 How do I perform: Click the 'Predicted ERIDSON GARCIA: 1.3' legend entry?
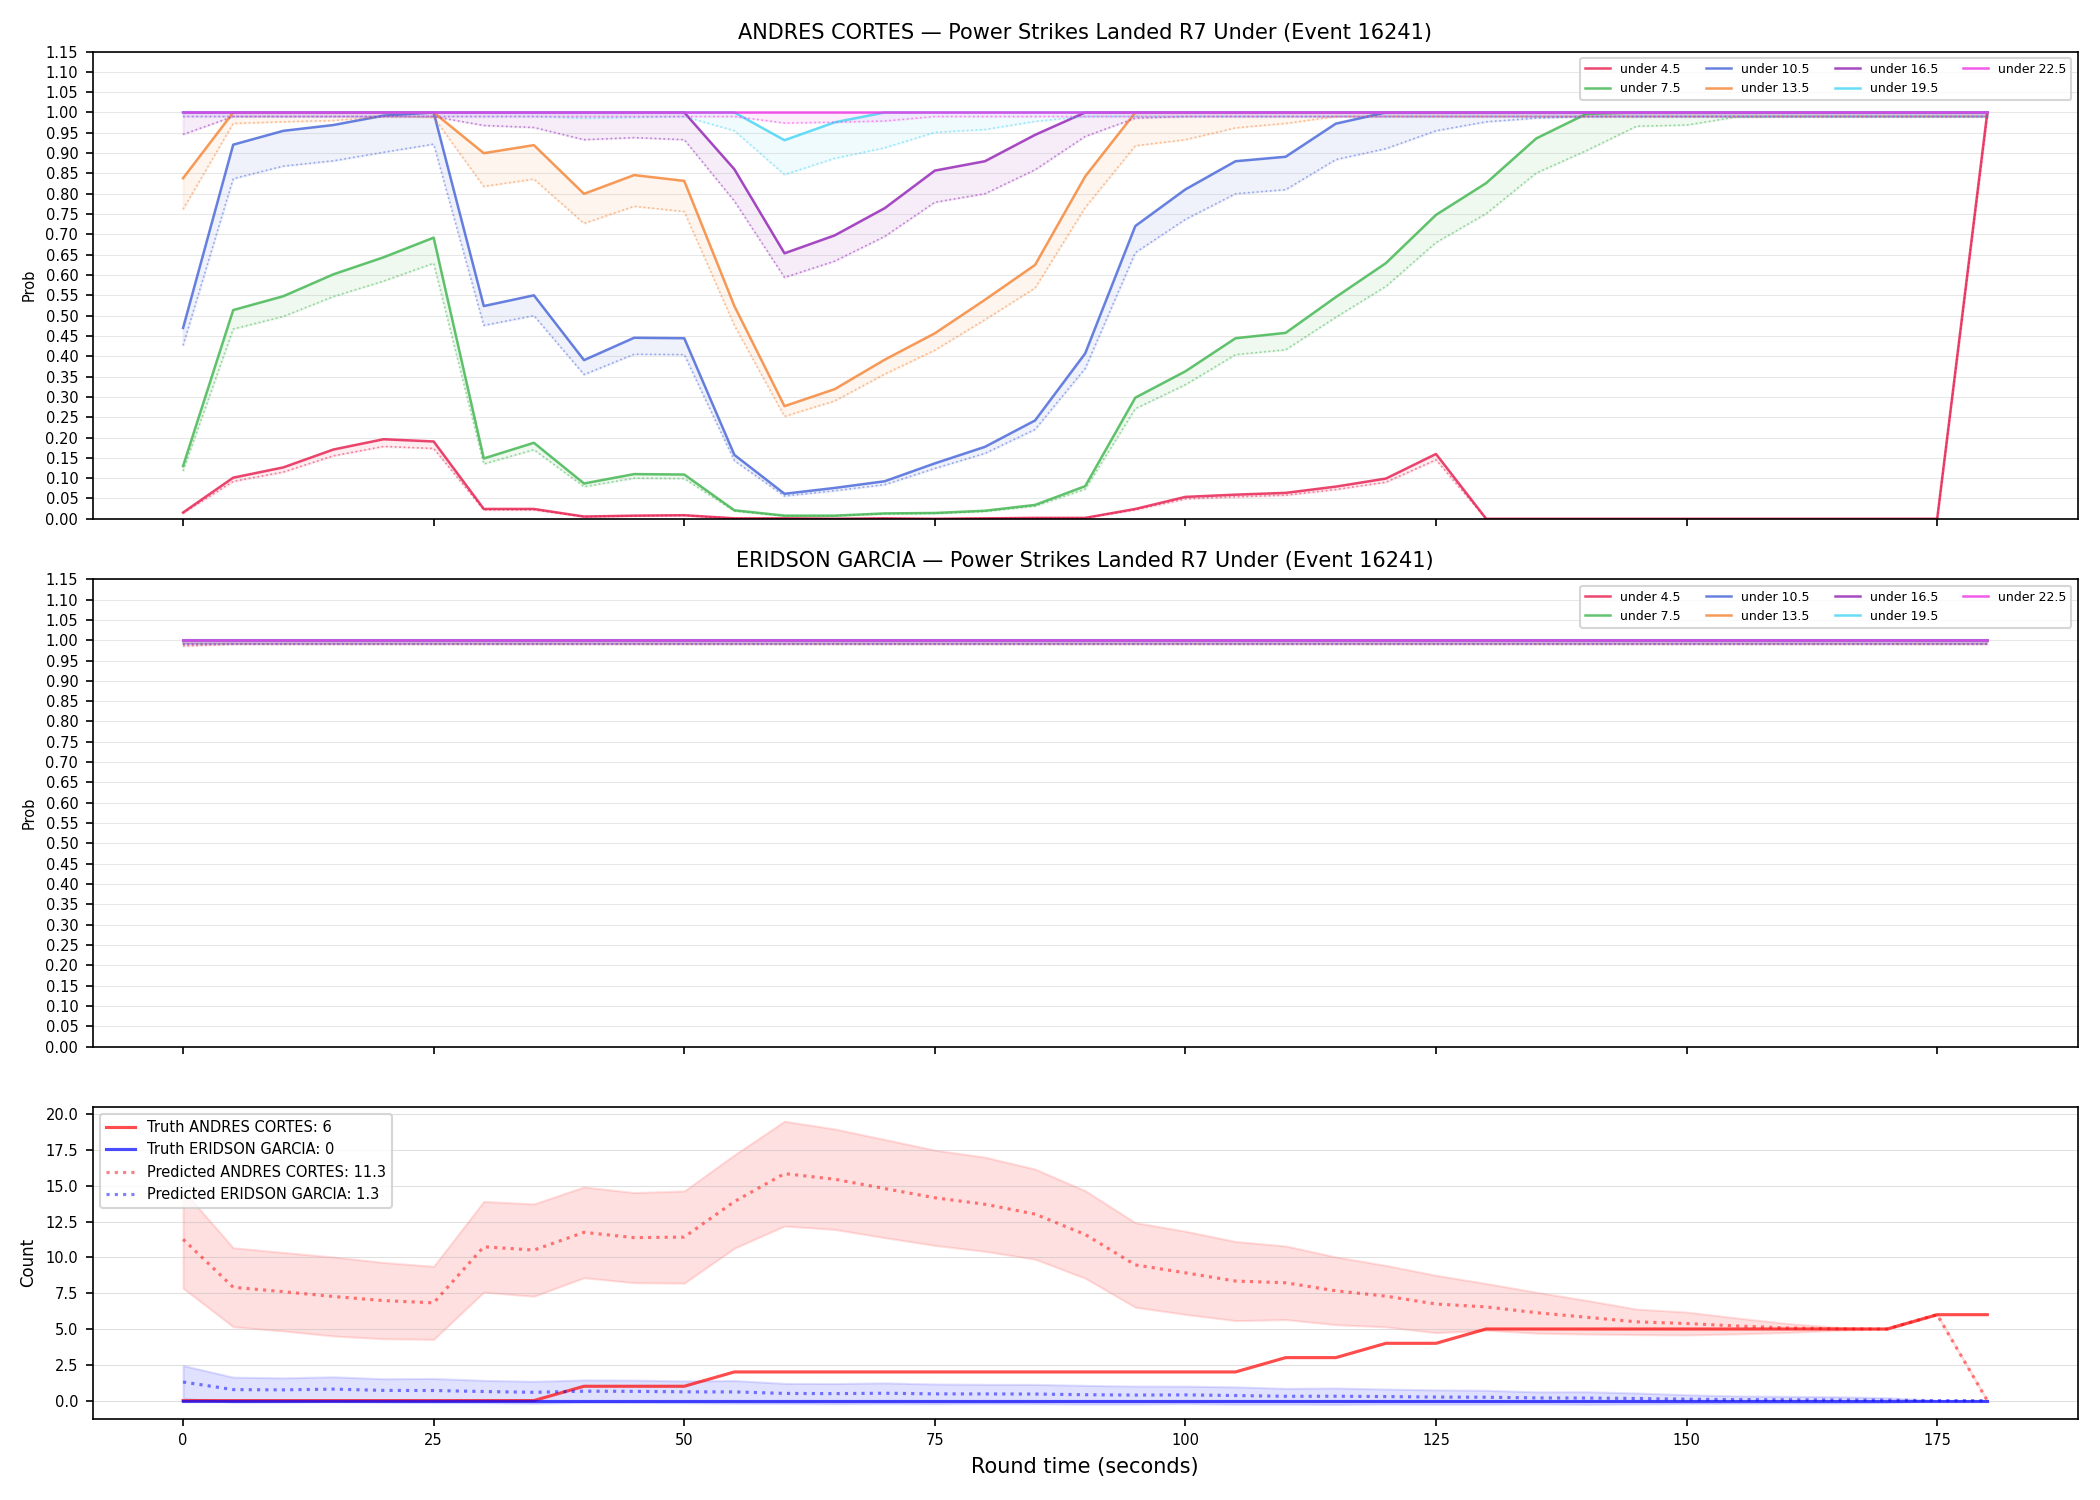tap(242, 1194)
